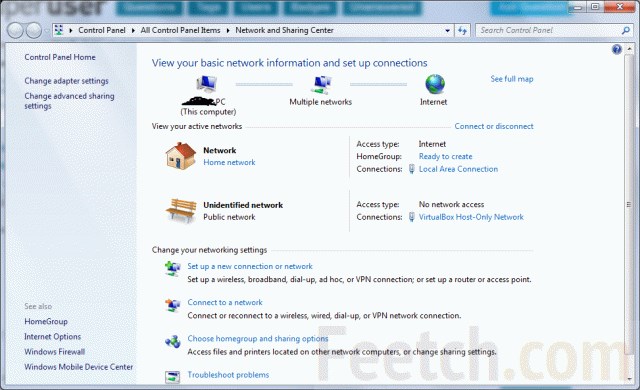Expand the arrow after All Control Panel Items
Image resolution: width=640 pixels, height=390 pixels.
(228, 30)
